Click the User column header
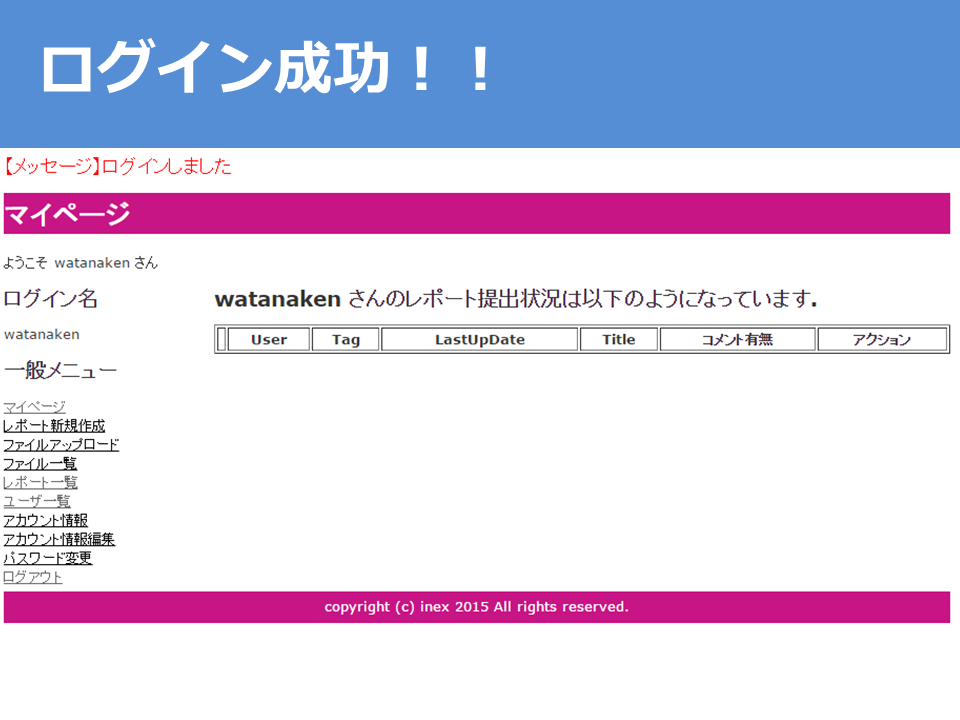Viewport: 960px width, 720px height. (269, 339)
